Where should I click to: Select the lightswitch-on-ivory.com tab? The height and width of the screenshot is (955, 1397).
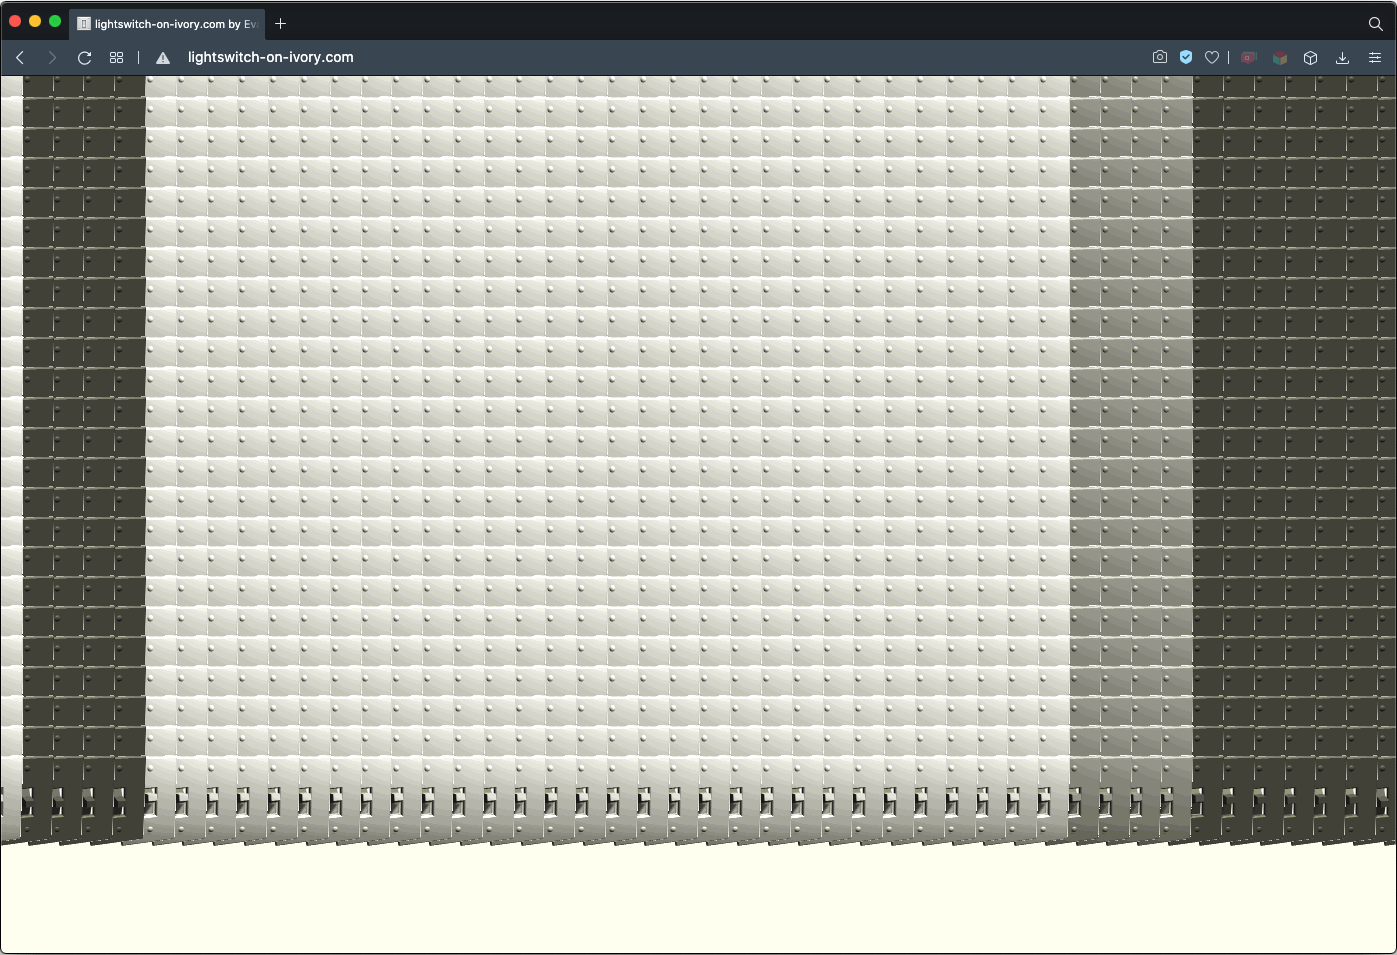point(168,23)
